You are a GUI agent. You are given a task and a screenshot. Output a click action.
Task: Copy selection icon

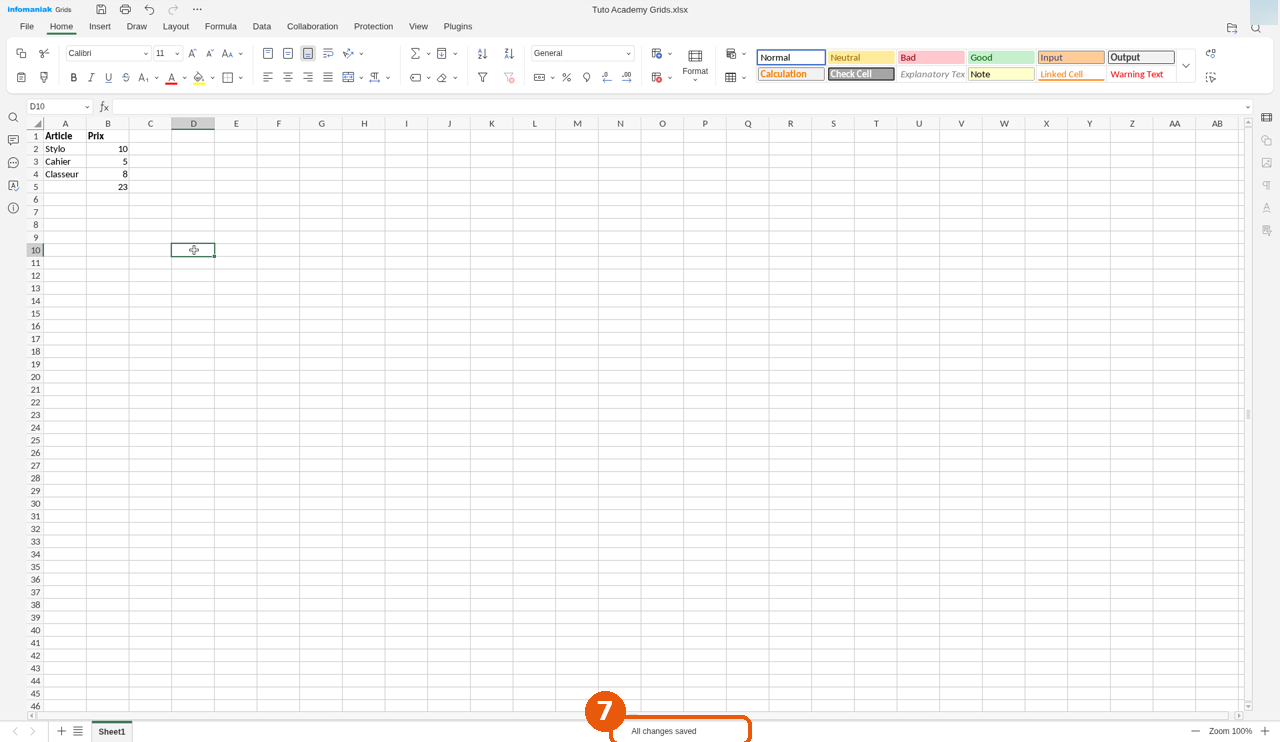tap(22, 53)
